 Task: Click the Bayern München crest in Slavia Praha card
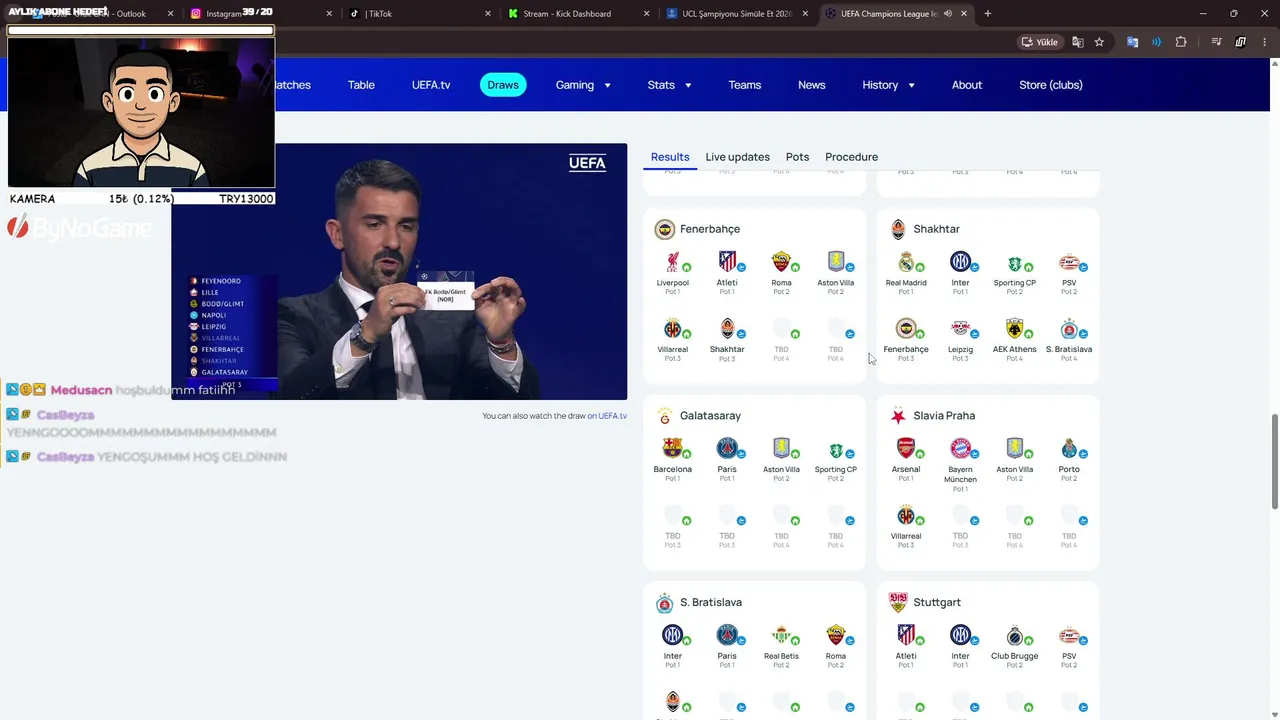960,448
